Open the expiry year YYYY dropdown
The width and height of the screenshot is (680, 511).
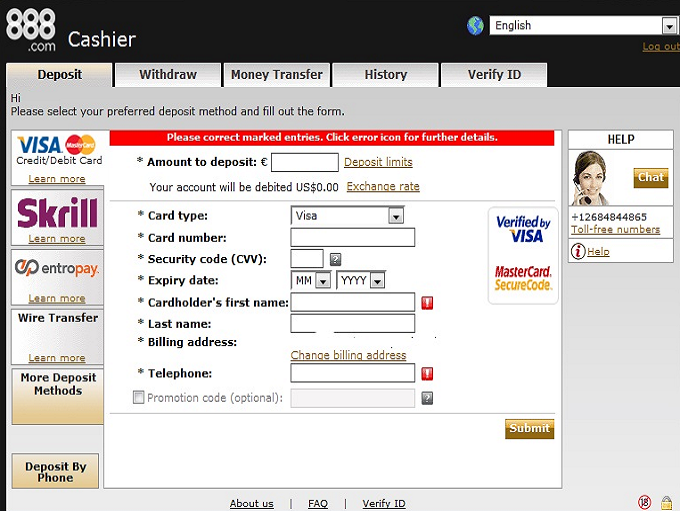click(360, 280)
